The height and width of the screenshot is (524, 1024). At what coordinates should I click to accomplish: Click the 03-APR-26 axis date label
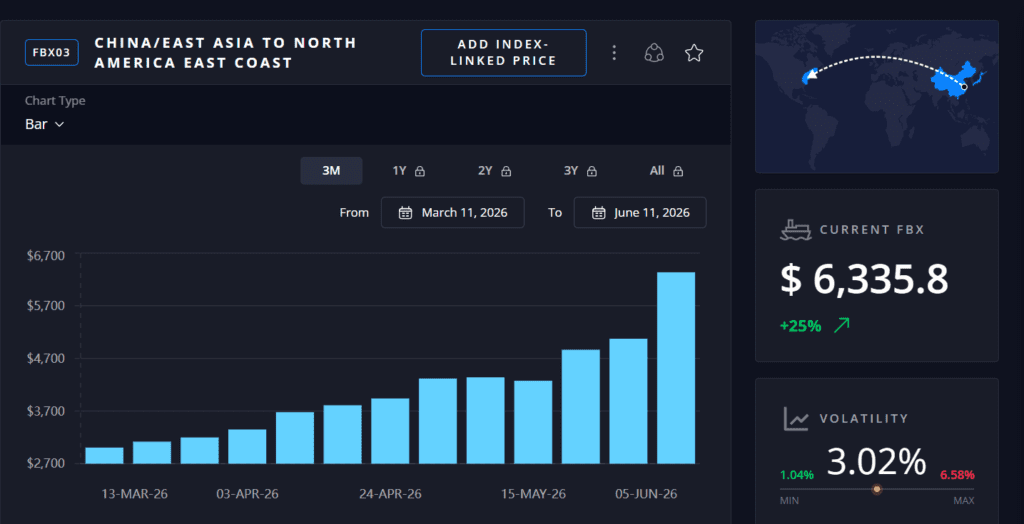pyautogui.click(x=248, y=494)
